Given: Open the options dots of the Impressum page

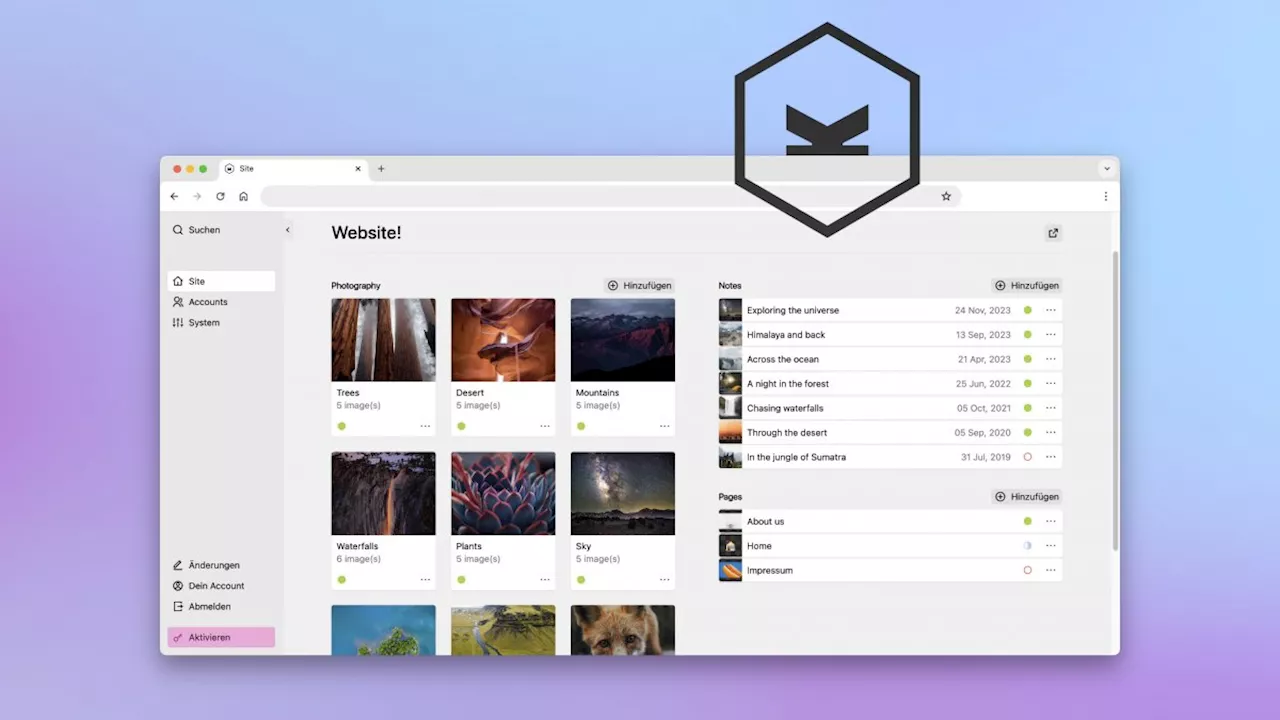Looking at the screenshot, I should [x=1051, y=570].
